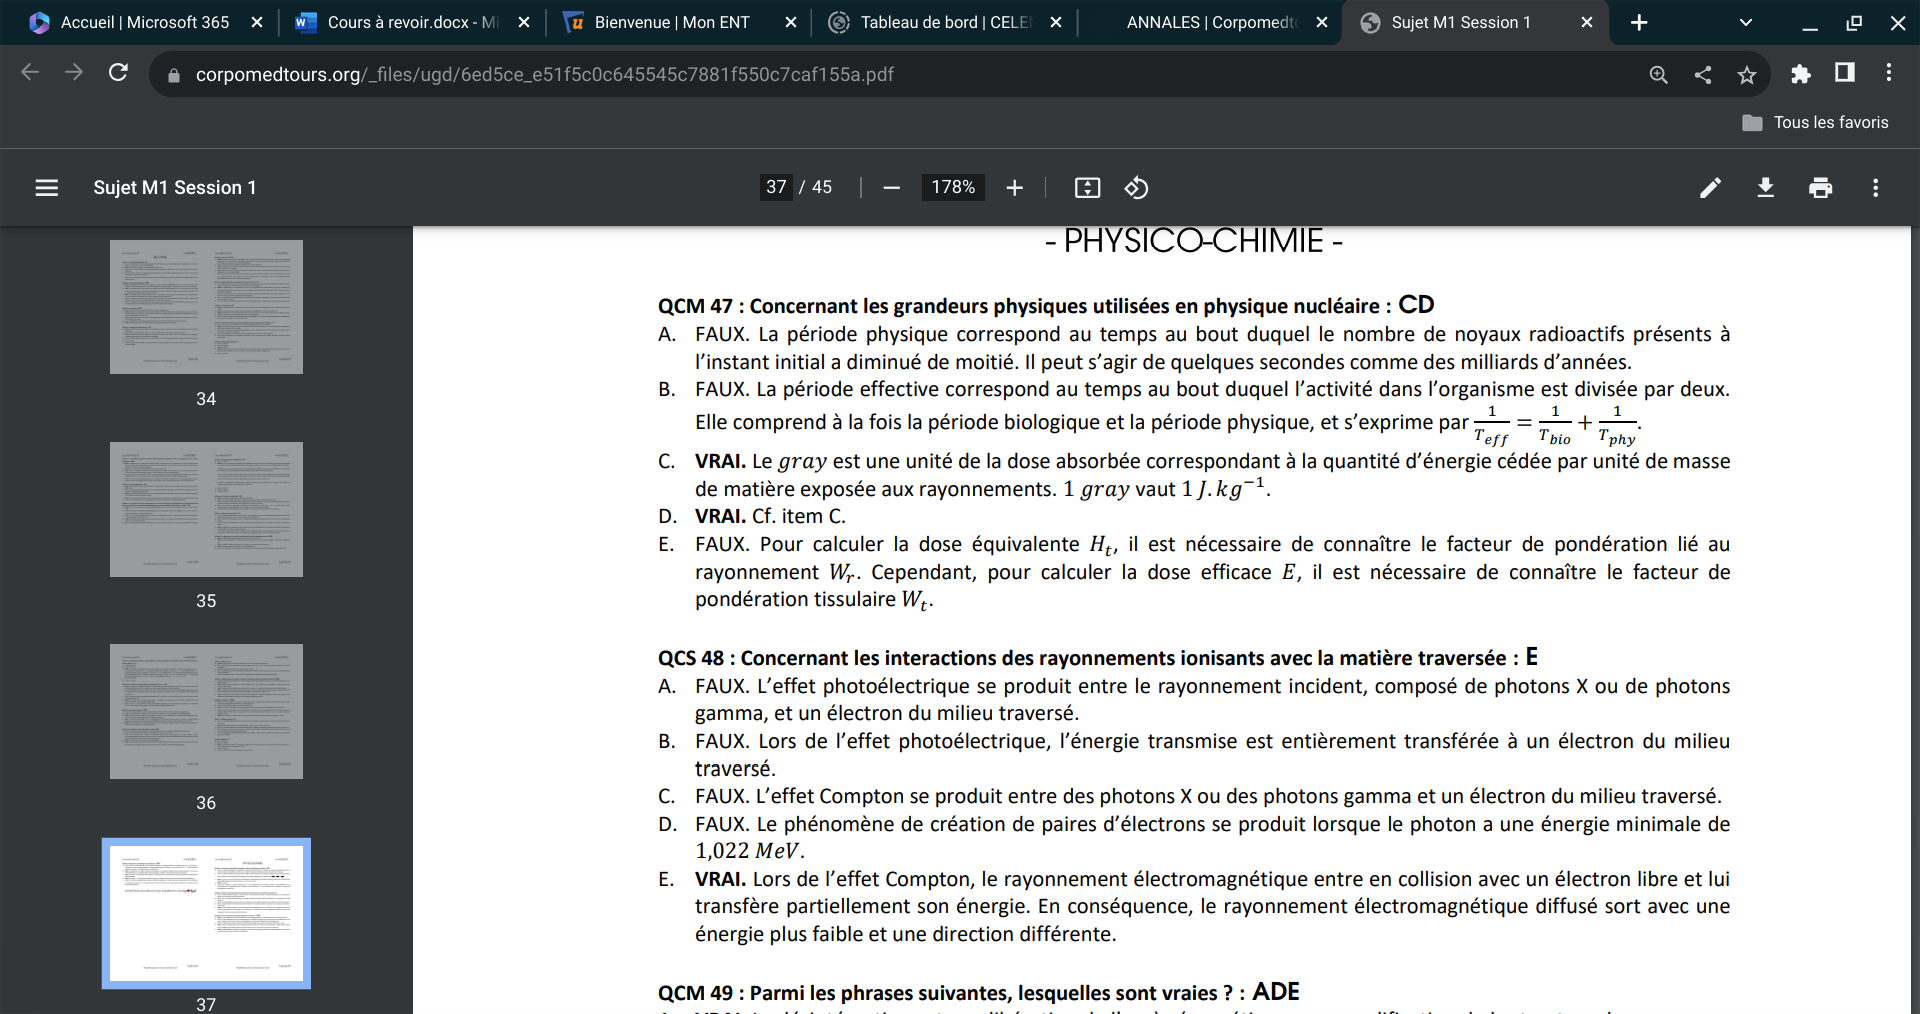Switch to Accueil Microsoft 365 tab
The width and height of the screenshot is (1920, 1014).
[145, 22]
